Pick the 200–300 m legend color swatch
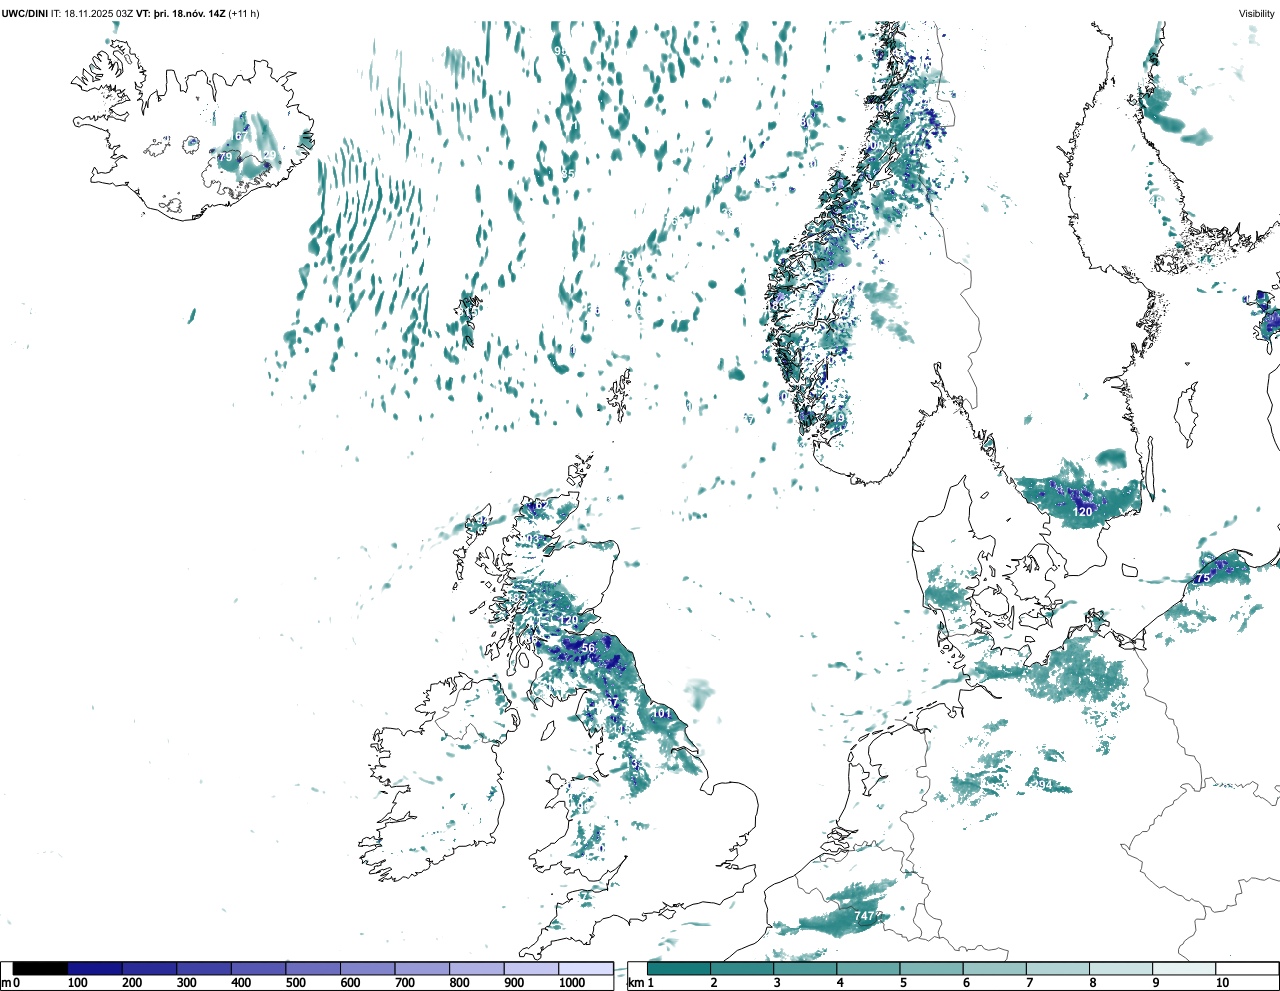The image size is (1280, 991). (x=150, y=968)
